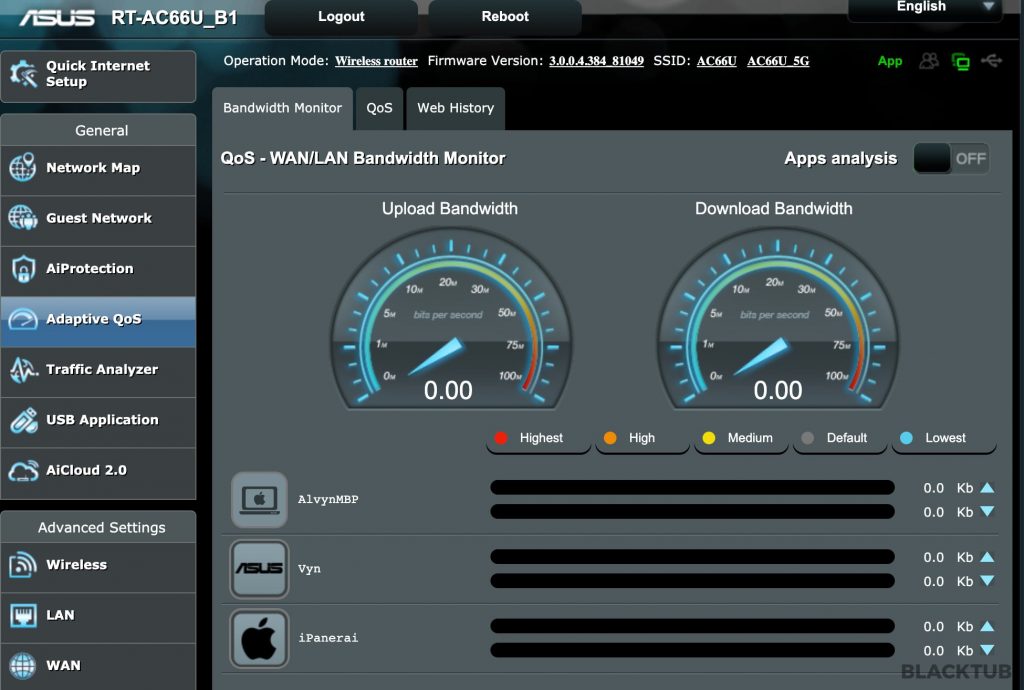1024x690 pixels.
Task: Click iPanerai download arrow icon
Action: [x=987, y=650]
